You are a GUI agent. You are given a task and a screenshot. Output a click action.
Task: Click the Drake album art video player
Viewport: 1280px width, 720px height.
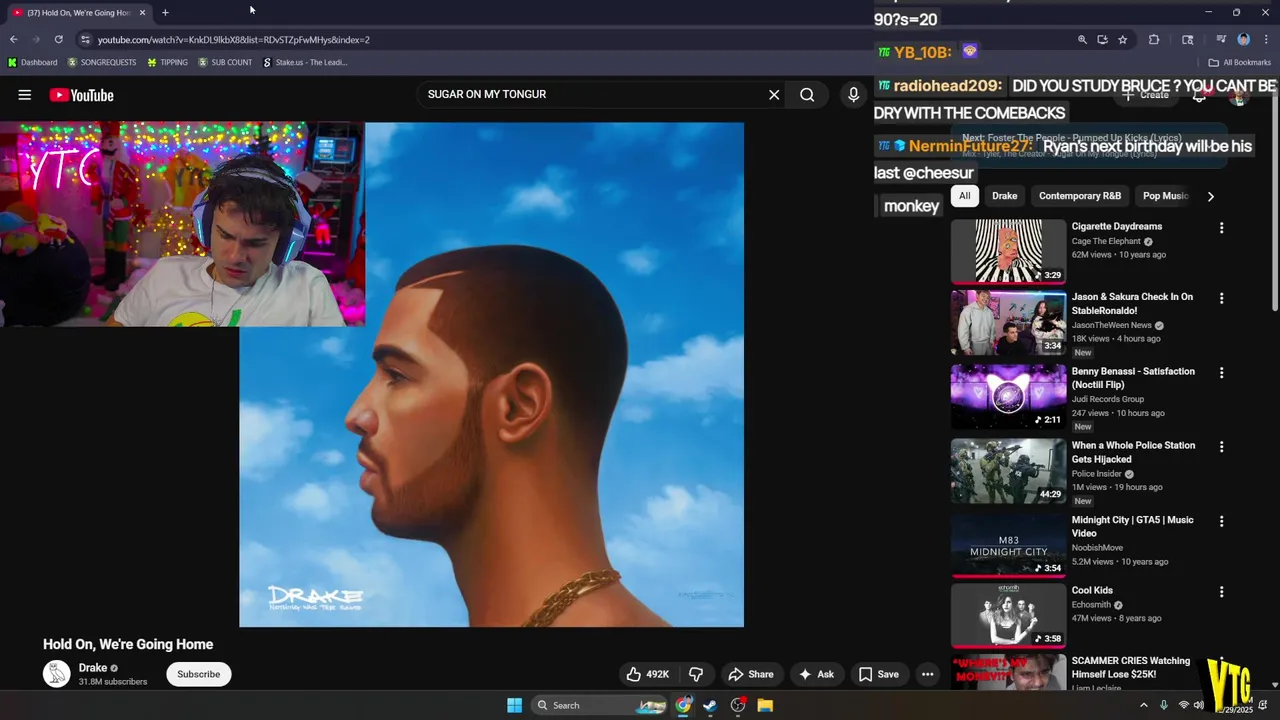click(x=491, y=375)
